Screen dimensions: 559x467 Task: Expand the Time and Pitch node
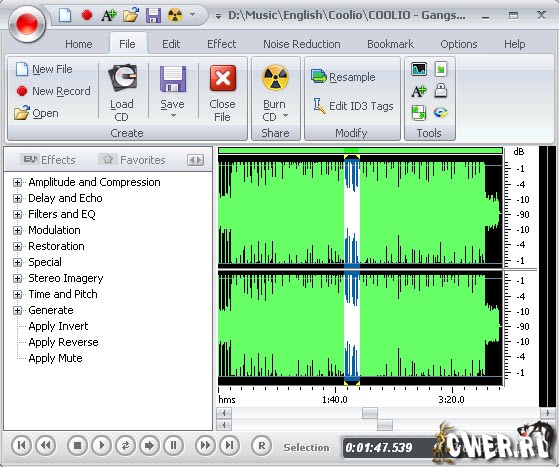(17, 294)
